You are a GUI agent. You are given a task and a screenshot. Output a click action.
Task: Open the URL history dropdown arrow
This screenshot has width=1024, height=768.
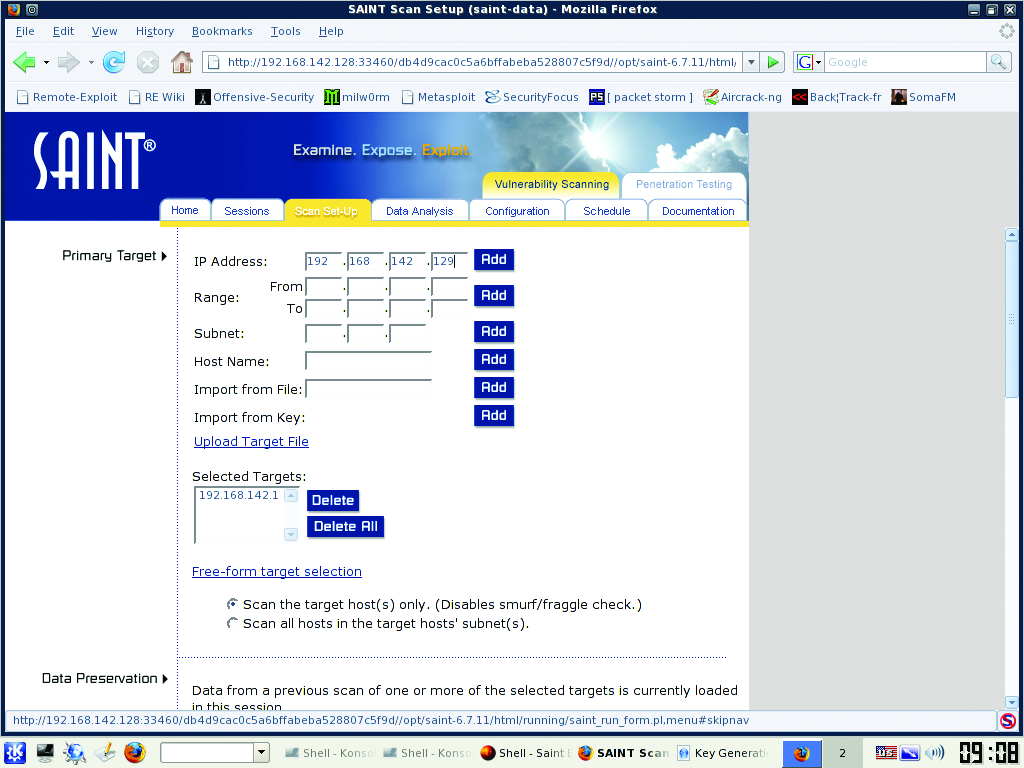click(751, 62)
